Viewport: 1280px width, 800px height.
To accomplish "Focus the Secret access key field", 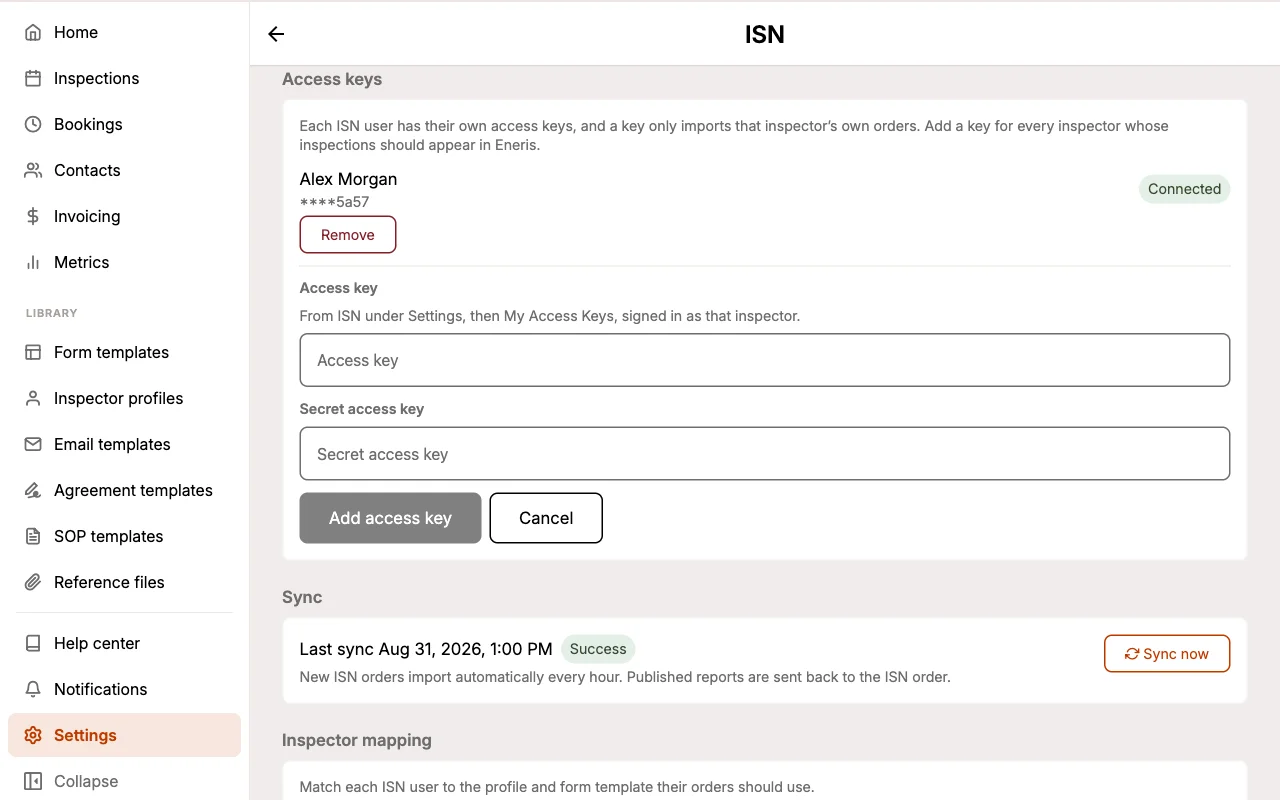I will [765, 454].
